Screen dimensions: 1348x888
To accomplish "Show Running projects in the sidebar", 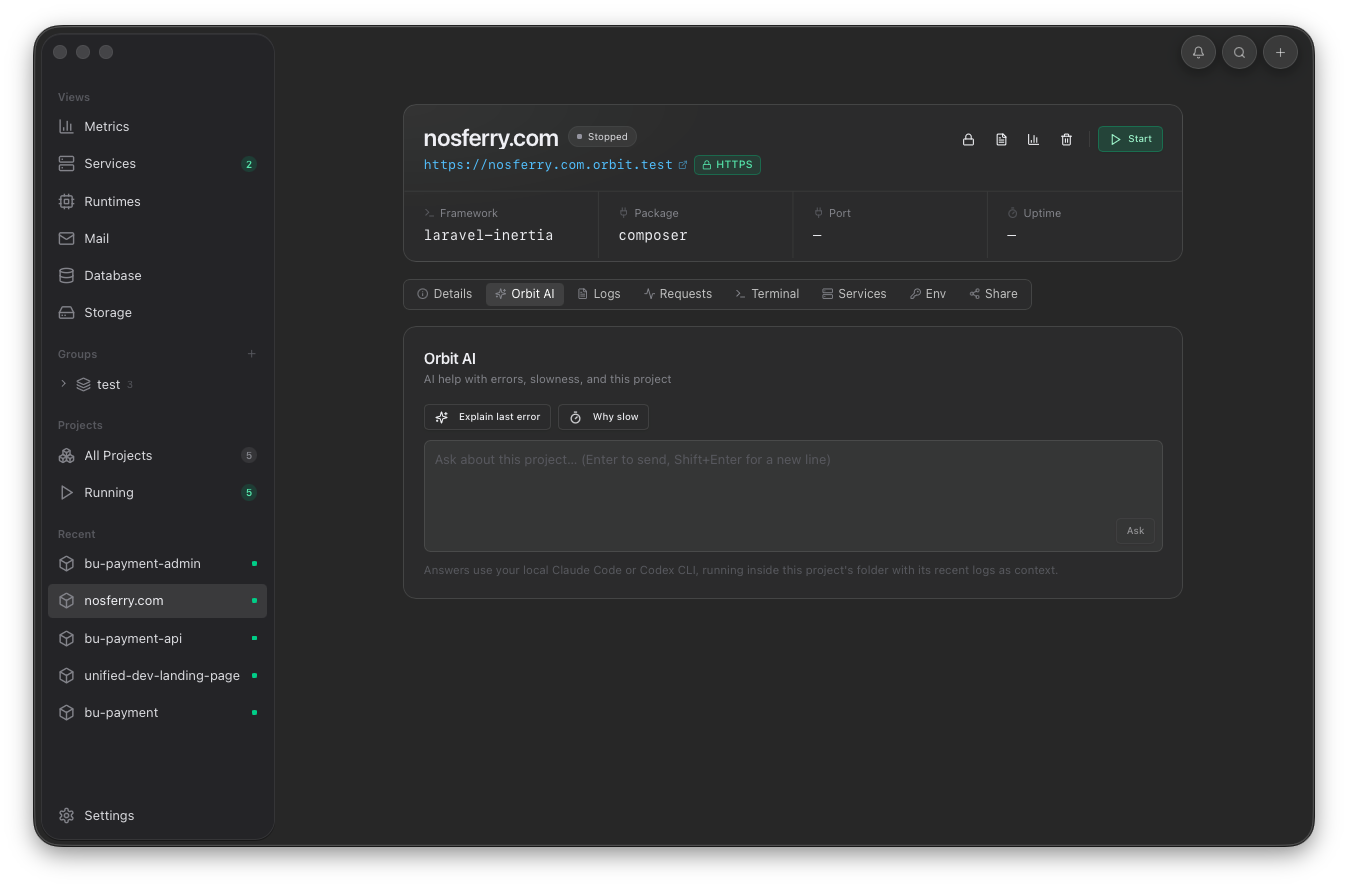I will (157, 492).
